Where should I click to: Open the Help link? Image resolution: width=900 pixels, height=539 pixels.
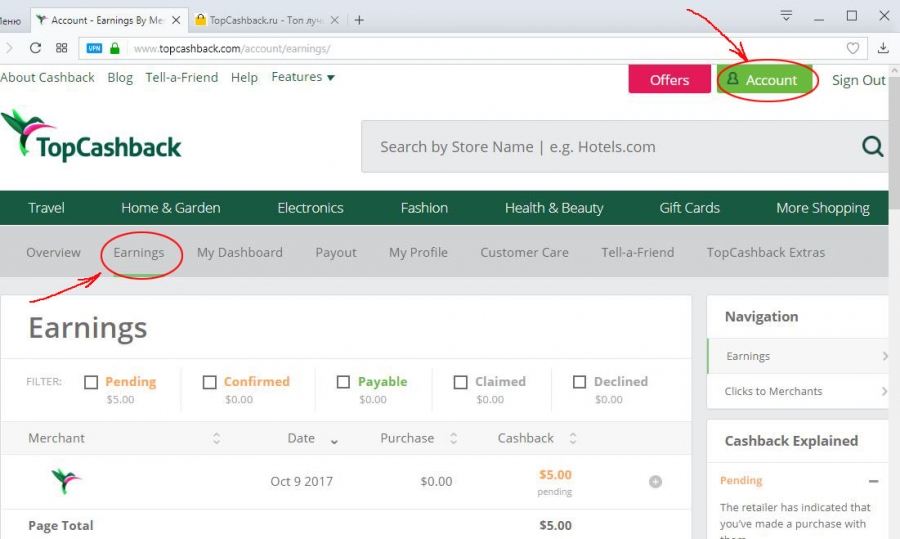(x=244, y=77)
